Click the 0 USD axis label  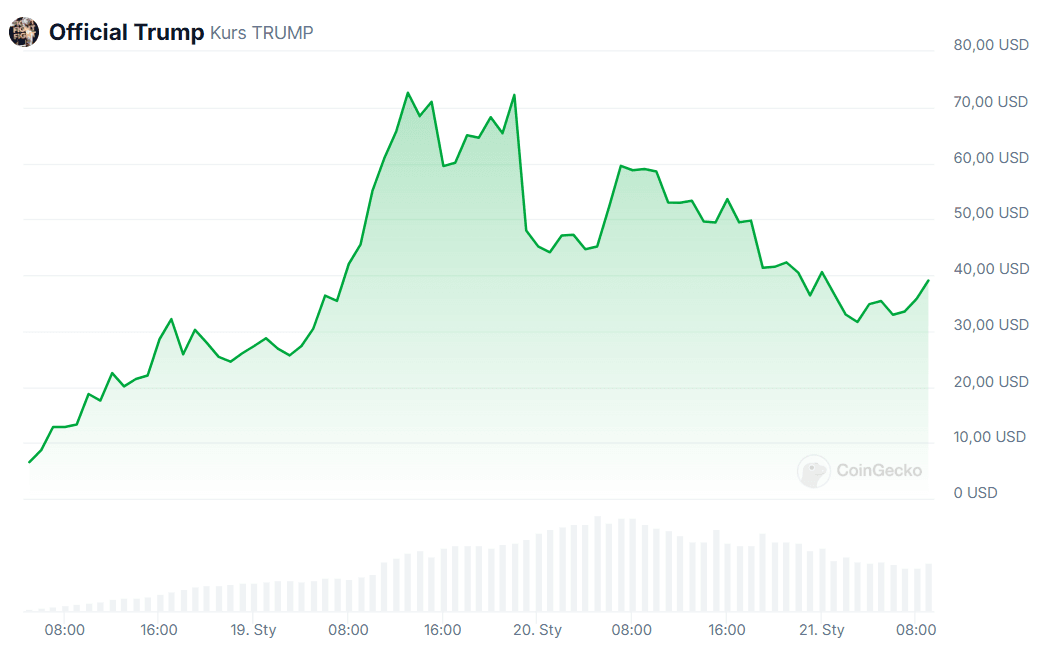click(975, 493)
